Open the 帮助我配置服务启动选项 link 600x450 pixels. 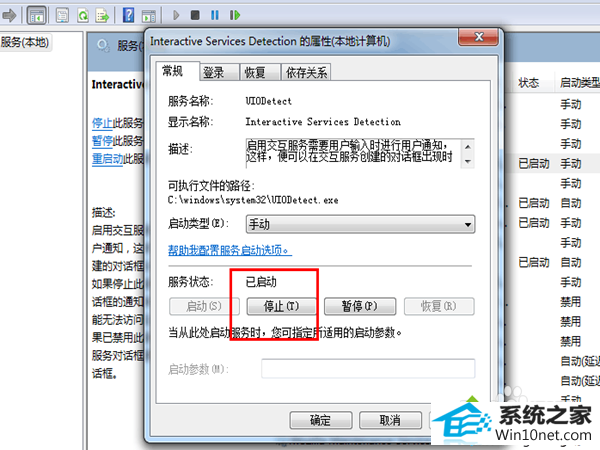click(230, 250)
